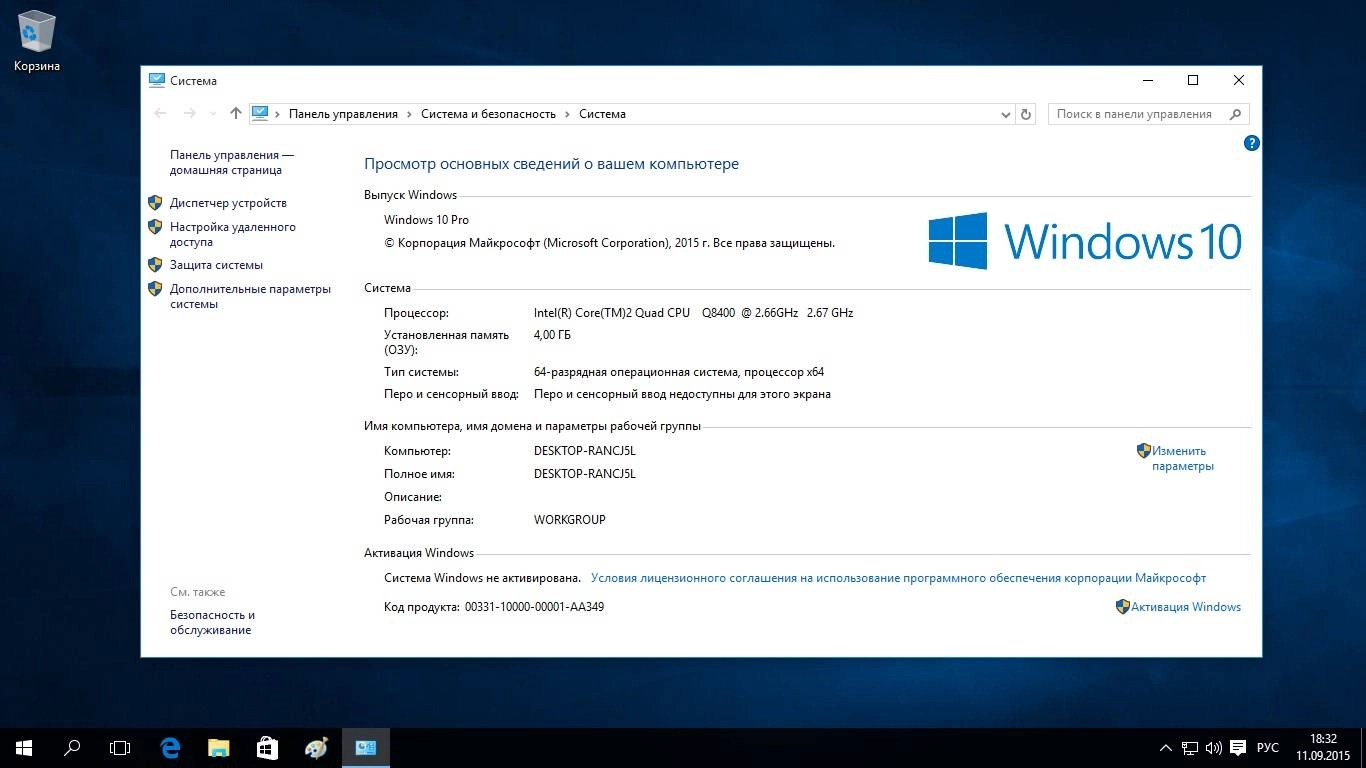This screenshot has width=1366, height=768.
Task: Click the Система window title icon
Action: point(157,80)
